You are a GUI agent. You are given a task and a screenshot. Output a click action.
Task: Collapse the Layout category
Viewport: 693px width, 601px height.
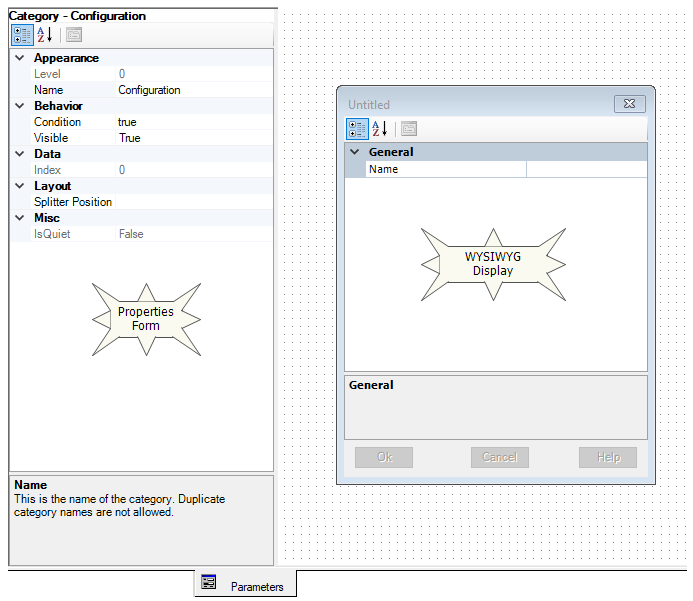(x=19, y=186)
